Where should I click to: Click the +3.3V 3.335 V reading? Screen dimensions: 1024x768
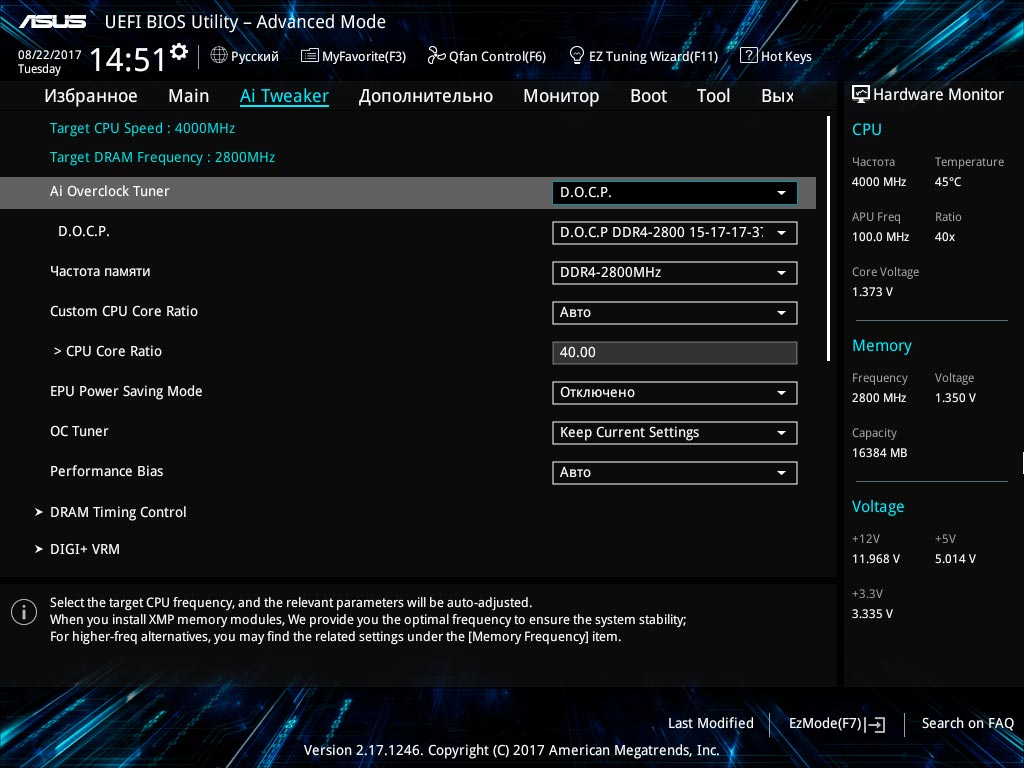click(x=872, y=613)
